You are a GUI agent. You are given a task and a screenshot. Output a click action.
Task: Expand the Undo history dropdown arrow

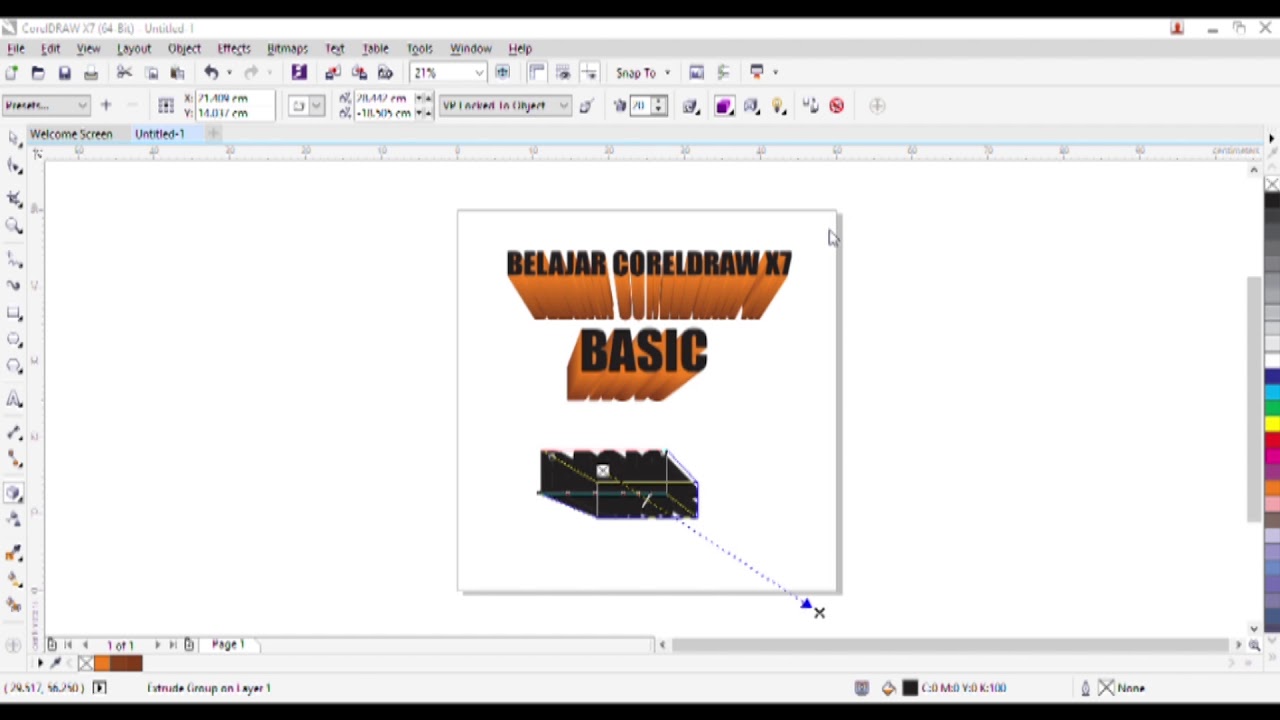point(229,73)
